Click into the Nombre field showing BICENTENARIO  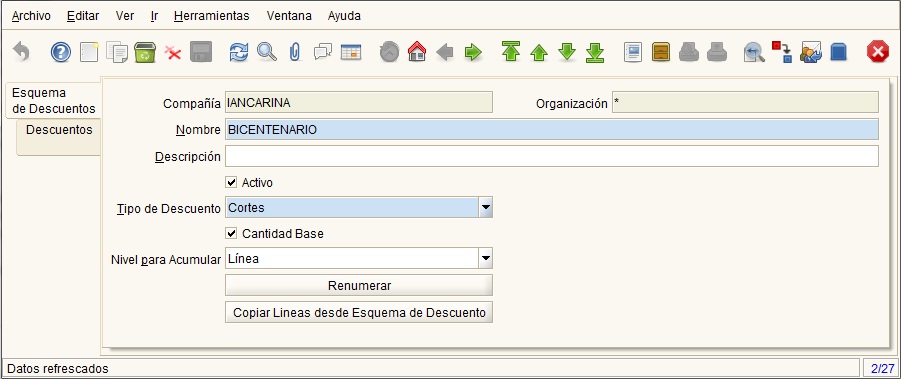click(x=552, y=129)
